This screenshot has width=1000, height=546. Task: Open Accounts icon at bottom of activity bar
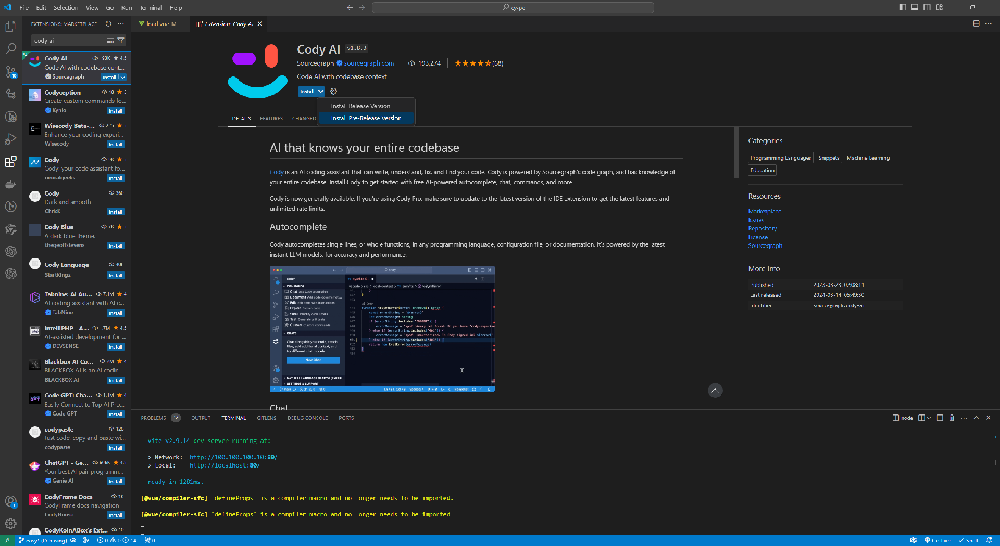coord(10,502)
